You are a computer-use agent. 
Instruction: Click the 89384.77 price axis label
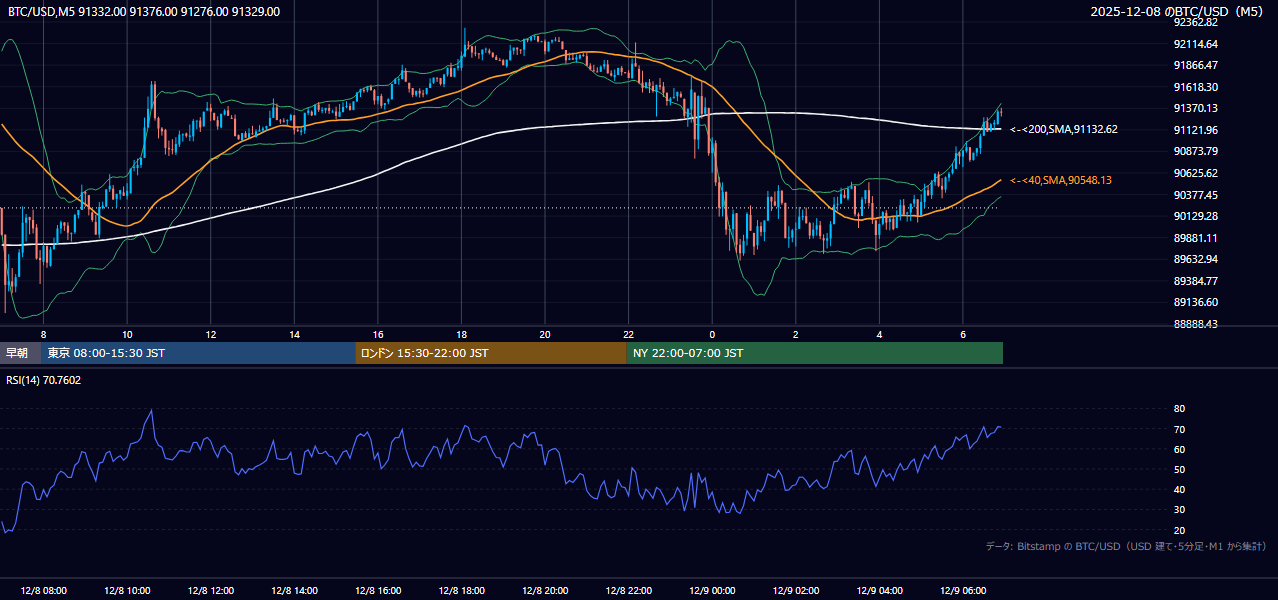tap(1196, 281)
